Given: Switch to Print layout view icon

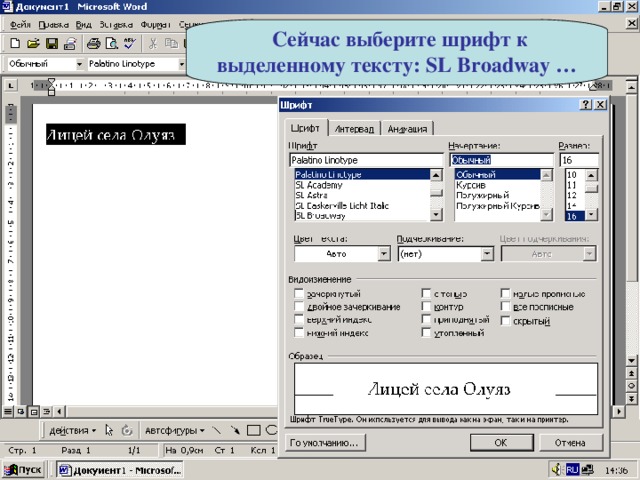Looking at the screenshot, I should [x=34, y=411].
